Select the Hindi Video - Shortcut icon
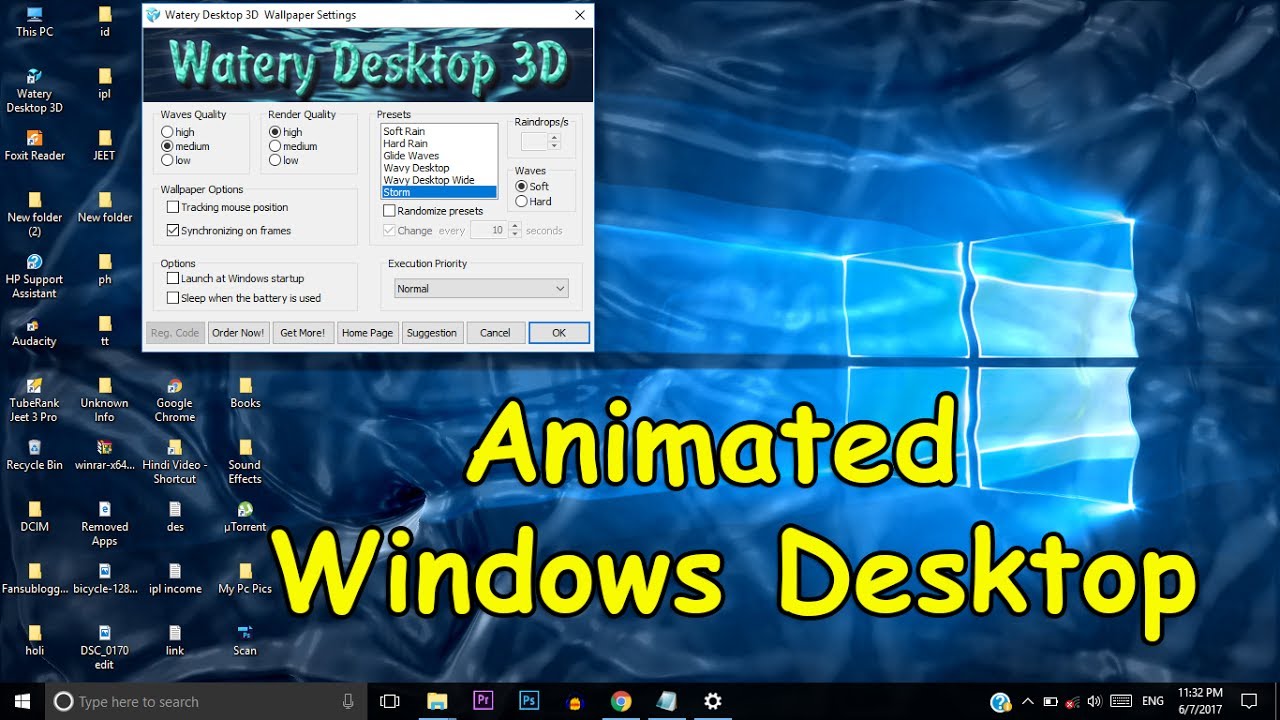 (x=175, y=462)
